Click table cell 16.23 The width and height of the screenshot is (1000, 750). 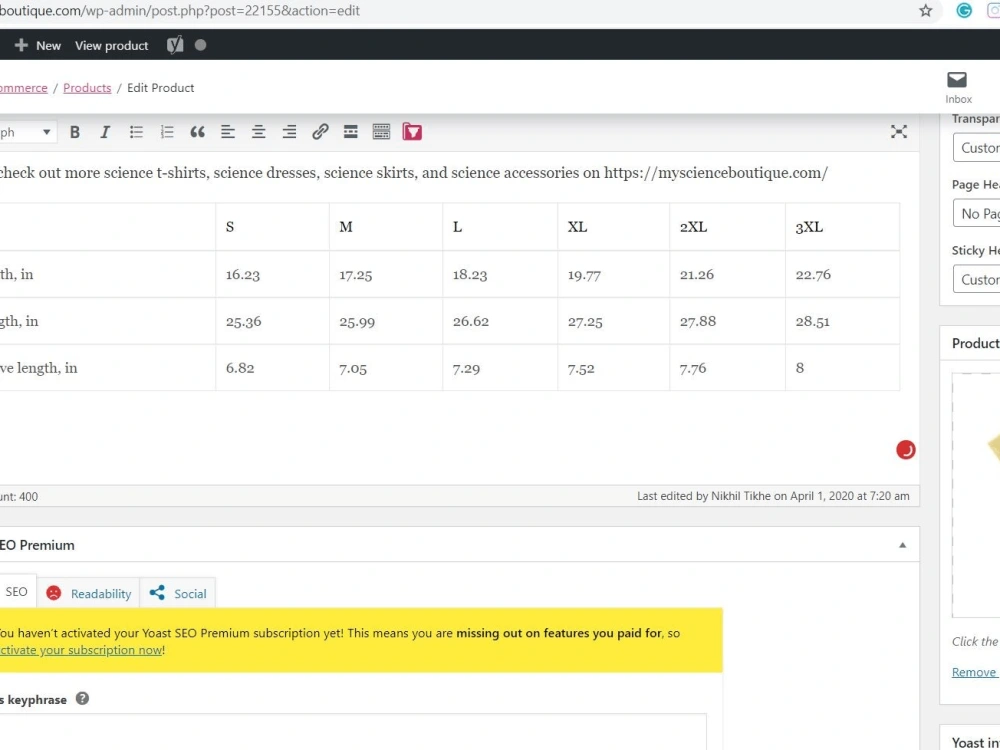(272, 274)
